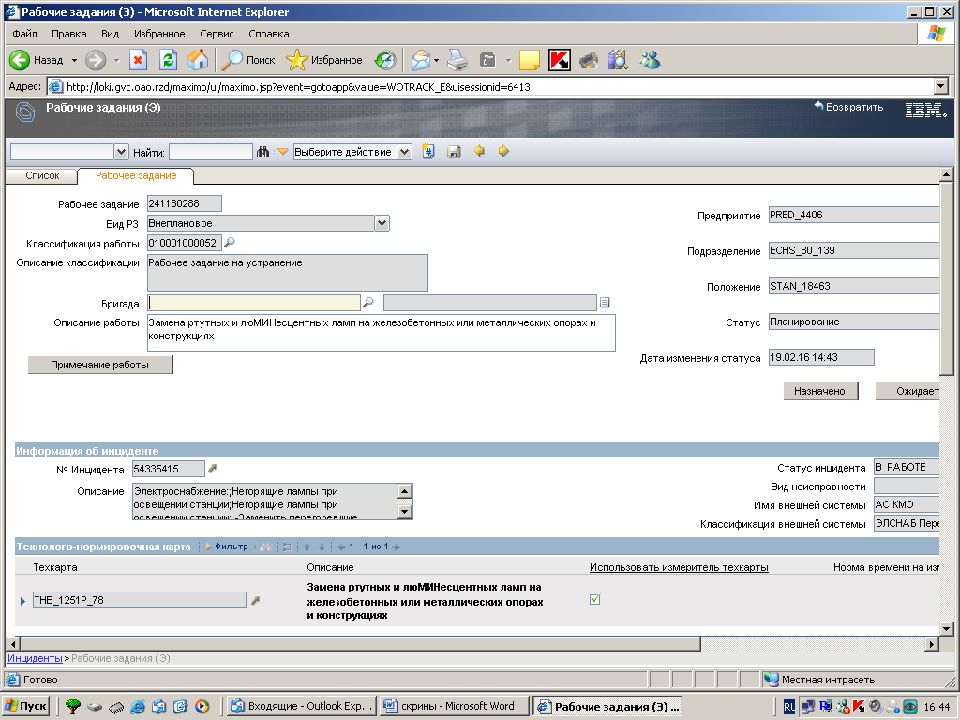
Task: Refresh the page with green arrows icon
Action: [x=168, y=60]
